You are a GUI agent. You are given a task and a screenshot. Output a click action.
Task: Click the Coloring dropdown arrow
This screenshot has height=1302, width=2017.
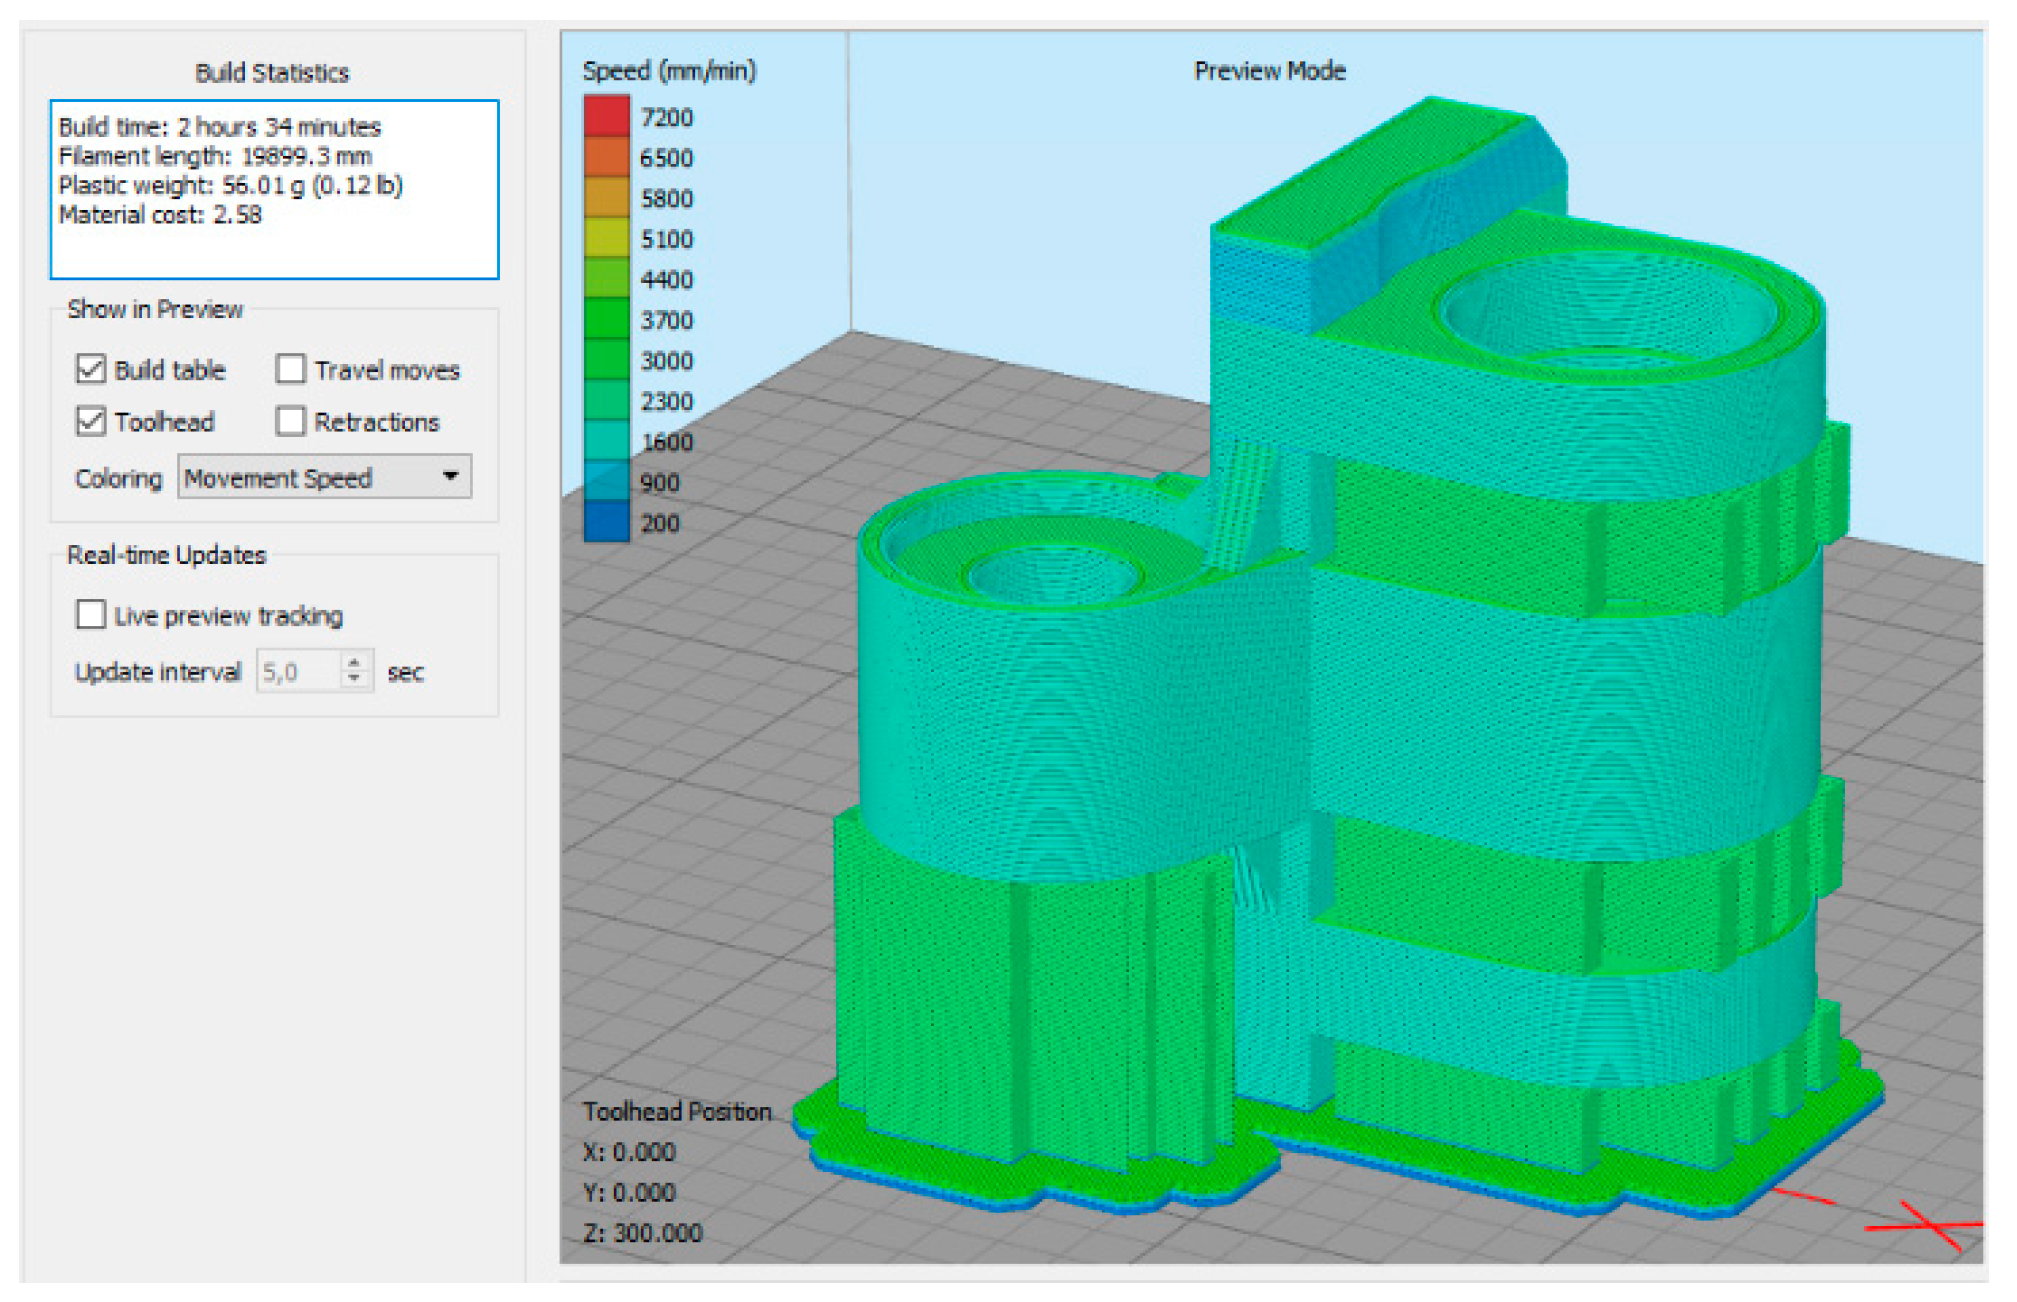point(451,476)
